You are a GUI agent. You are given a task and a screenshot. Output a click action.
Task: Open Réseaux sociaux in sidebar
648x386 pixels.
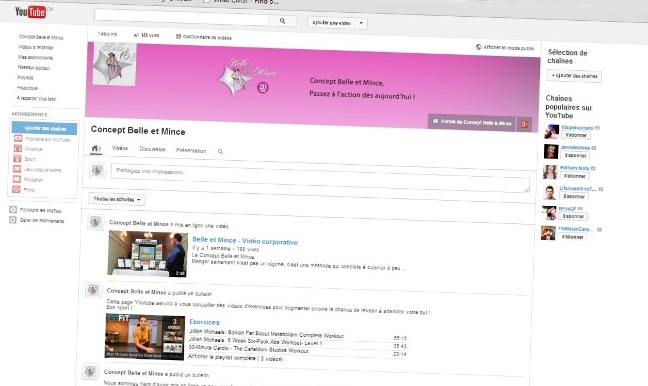click(x=34, y=67)
